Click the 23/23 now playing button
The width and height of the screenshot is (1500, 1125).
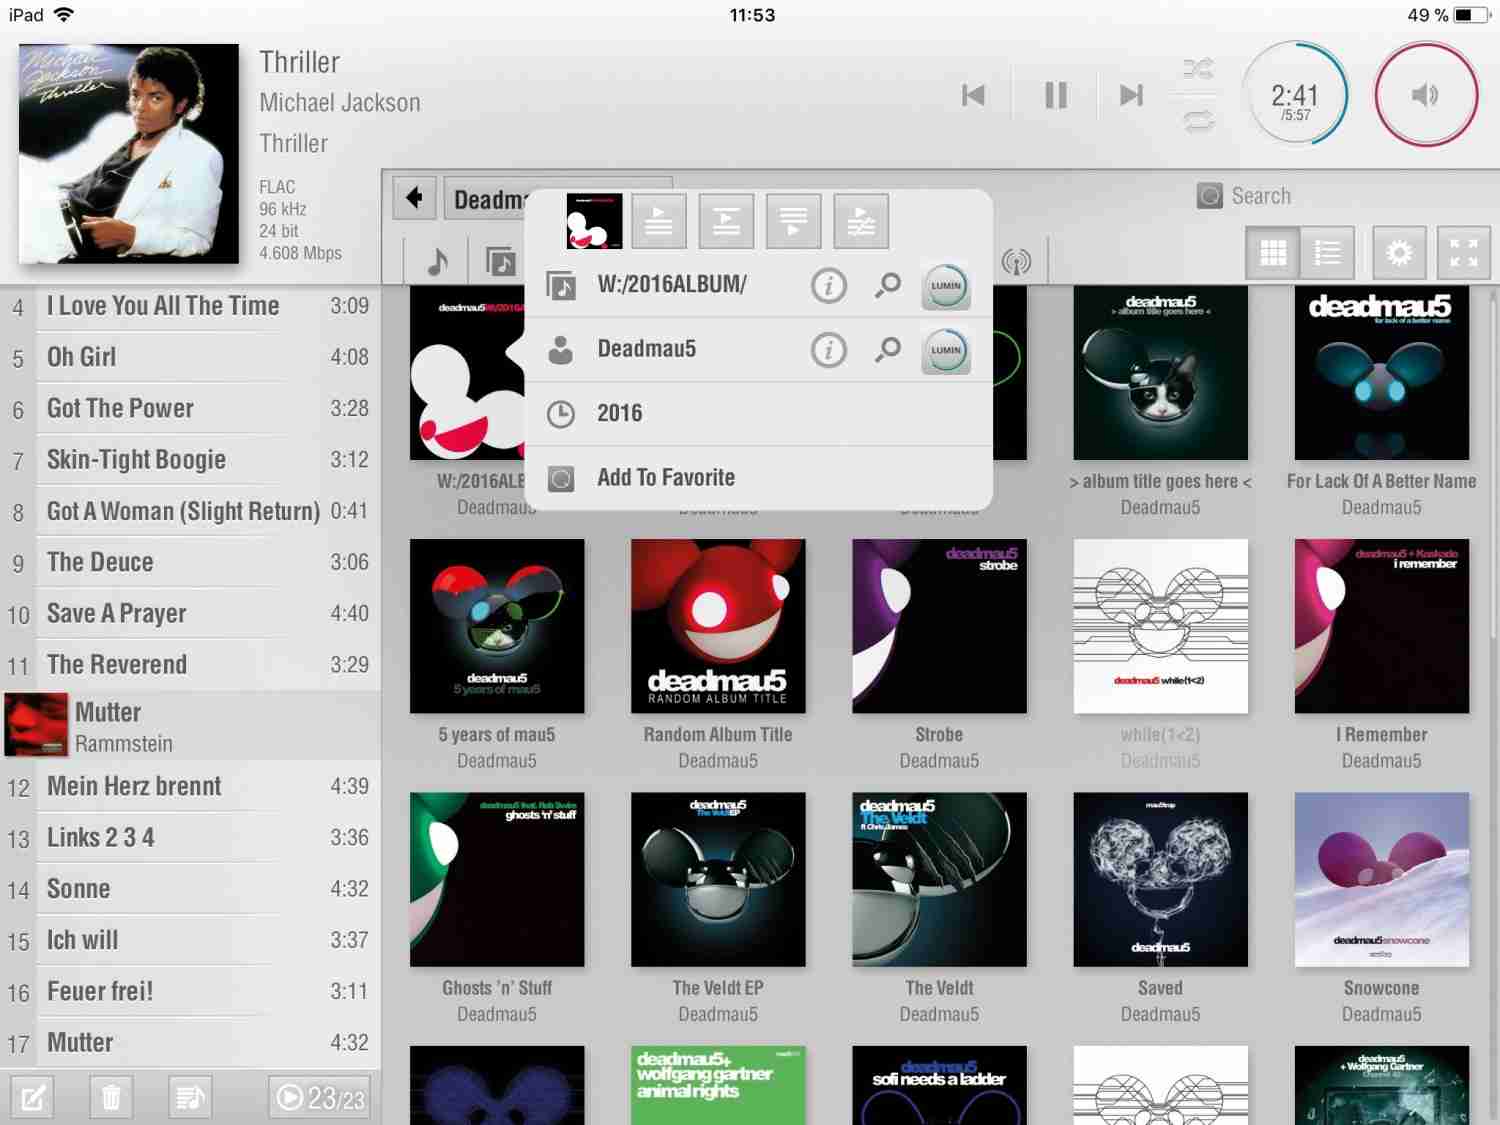coord(319,1099)
